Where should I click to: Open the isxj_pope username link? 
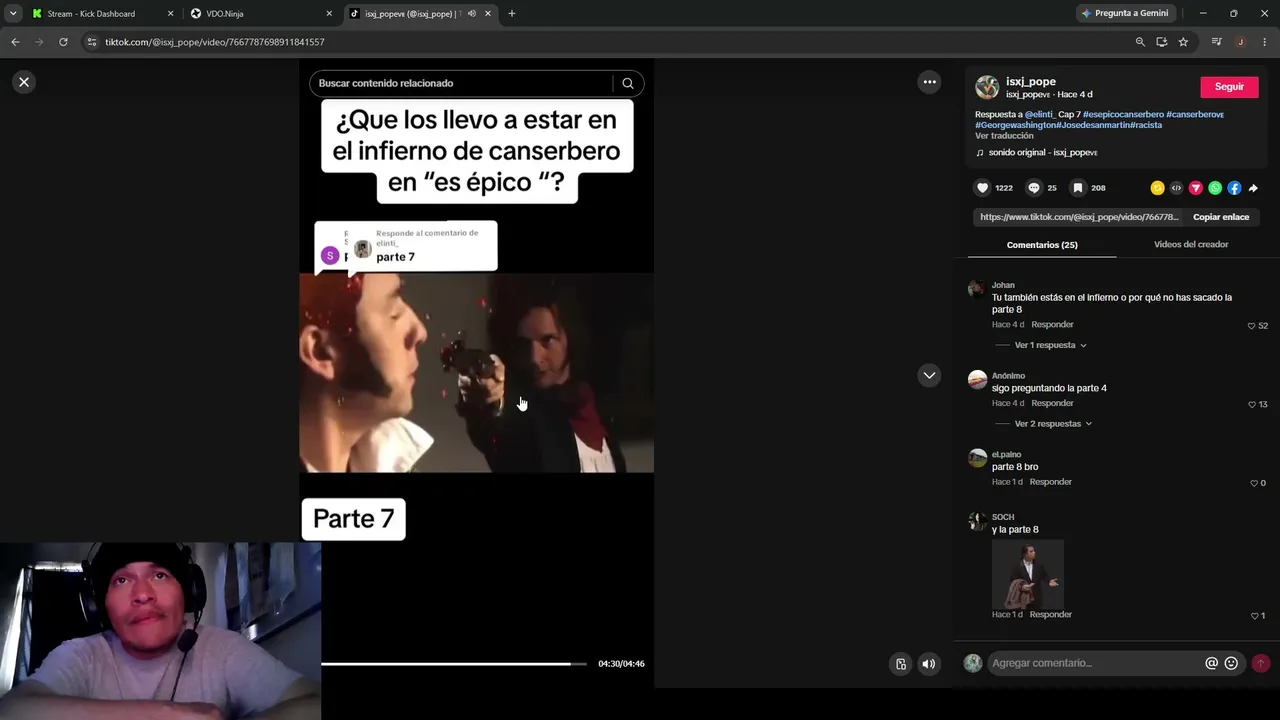tap(1031, 82)
